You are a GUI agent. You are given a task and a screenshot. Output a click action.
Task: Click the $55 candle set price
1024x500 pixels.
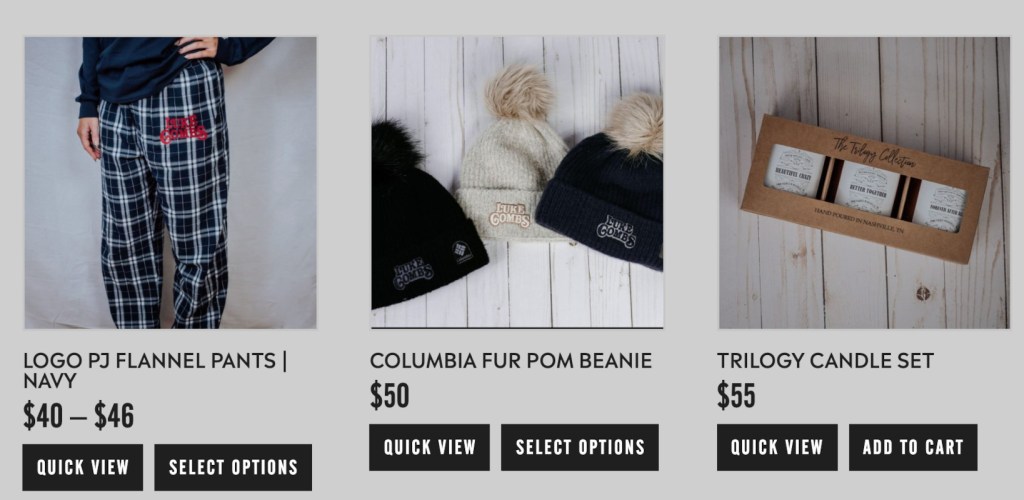click(x=736, y=396)
